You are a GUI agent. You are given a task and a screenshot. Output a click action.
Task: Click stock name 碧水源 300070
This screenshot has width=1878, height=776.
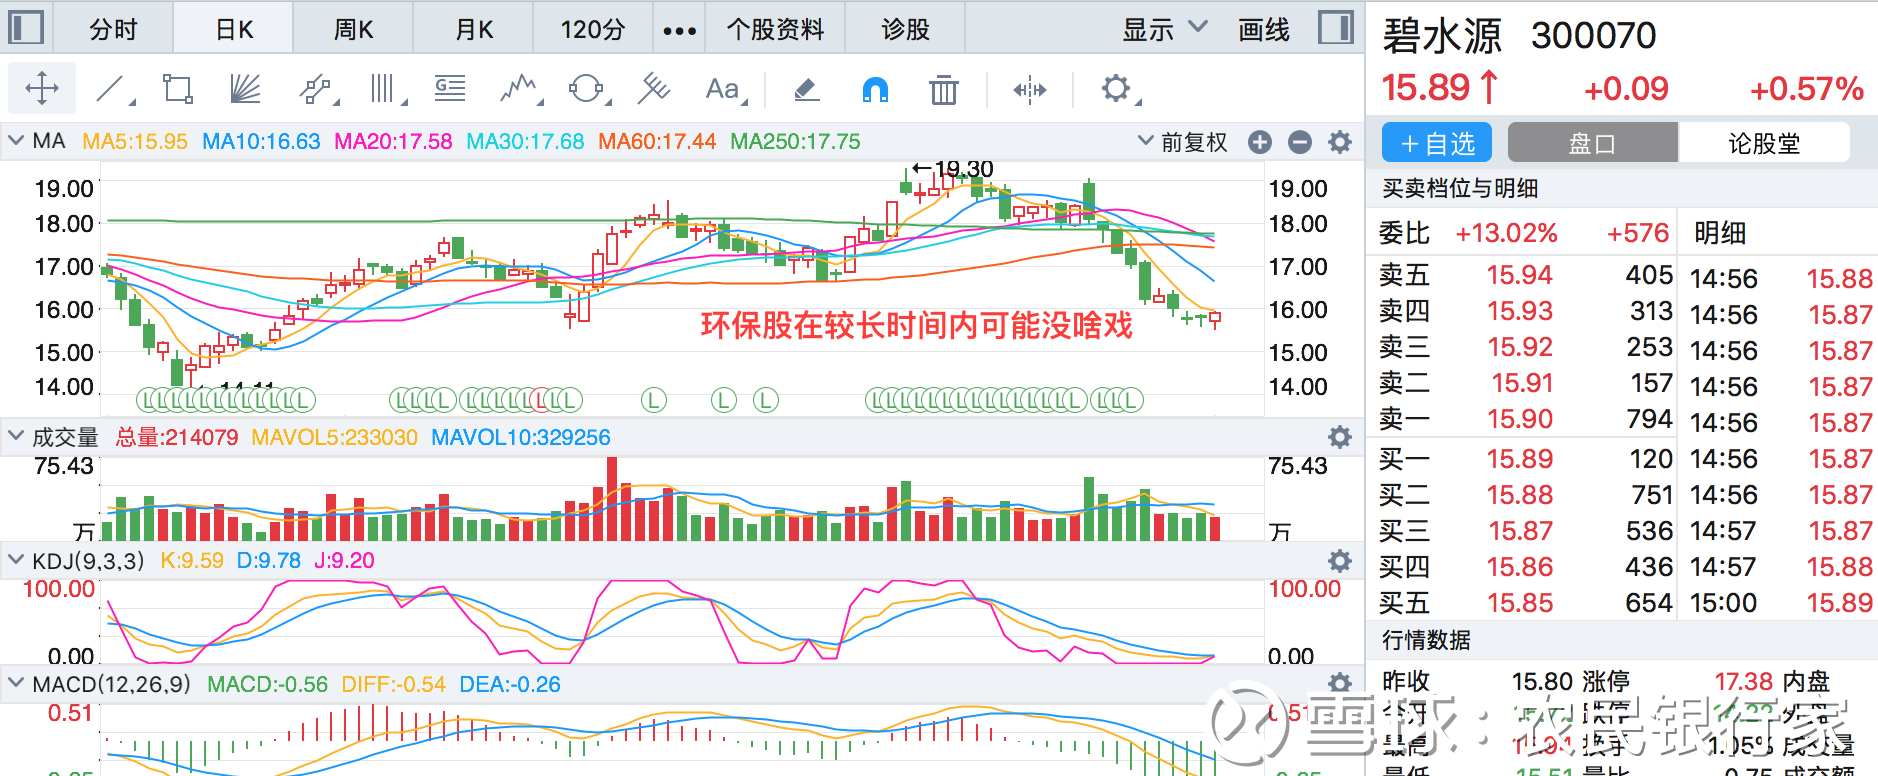1519,36
